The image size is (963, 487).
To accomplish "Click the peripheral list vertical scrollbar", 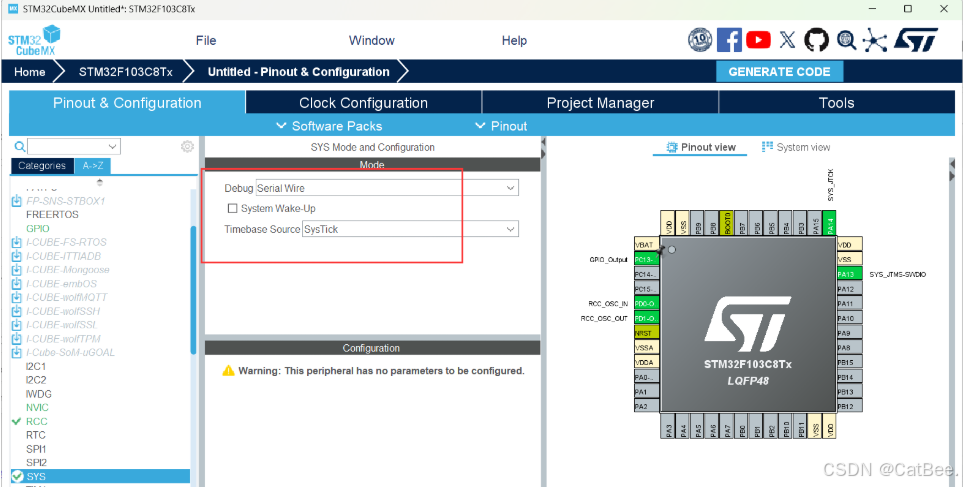I will coord(193,290).
